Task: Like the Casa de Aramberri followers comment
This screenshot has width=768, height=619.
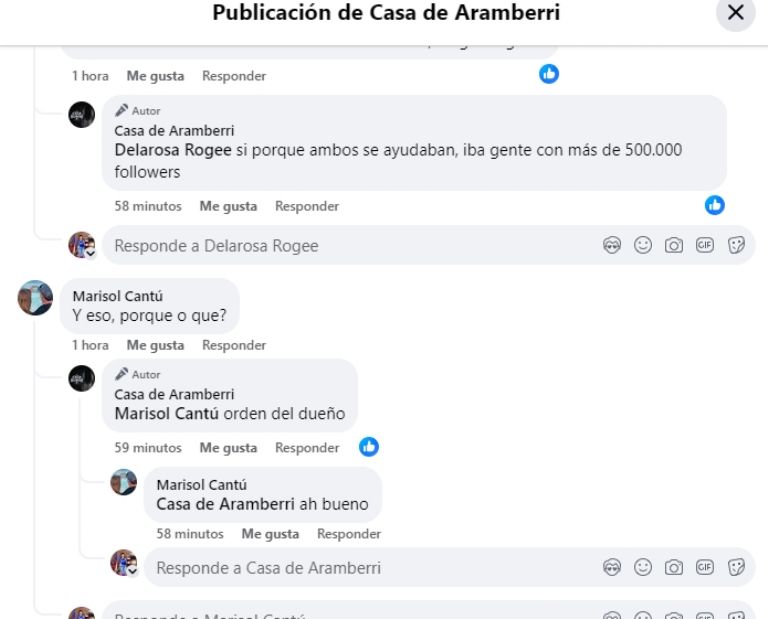Action: pos(228,206)
